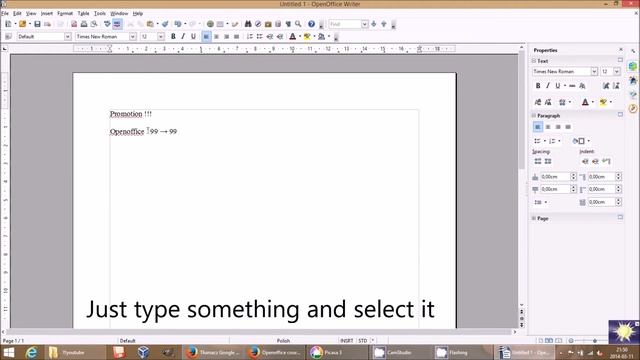Open the Navigator icon in toolbar

pyautogui.click(x=258, y=24)
